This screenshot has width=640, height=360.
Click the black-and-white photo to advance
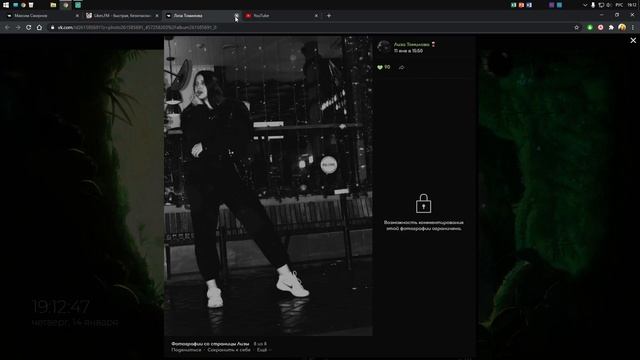click(268, 186)
